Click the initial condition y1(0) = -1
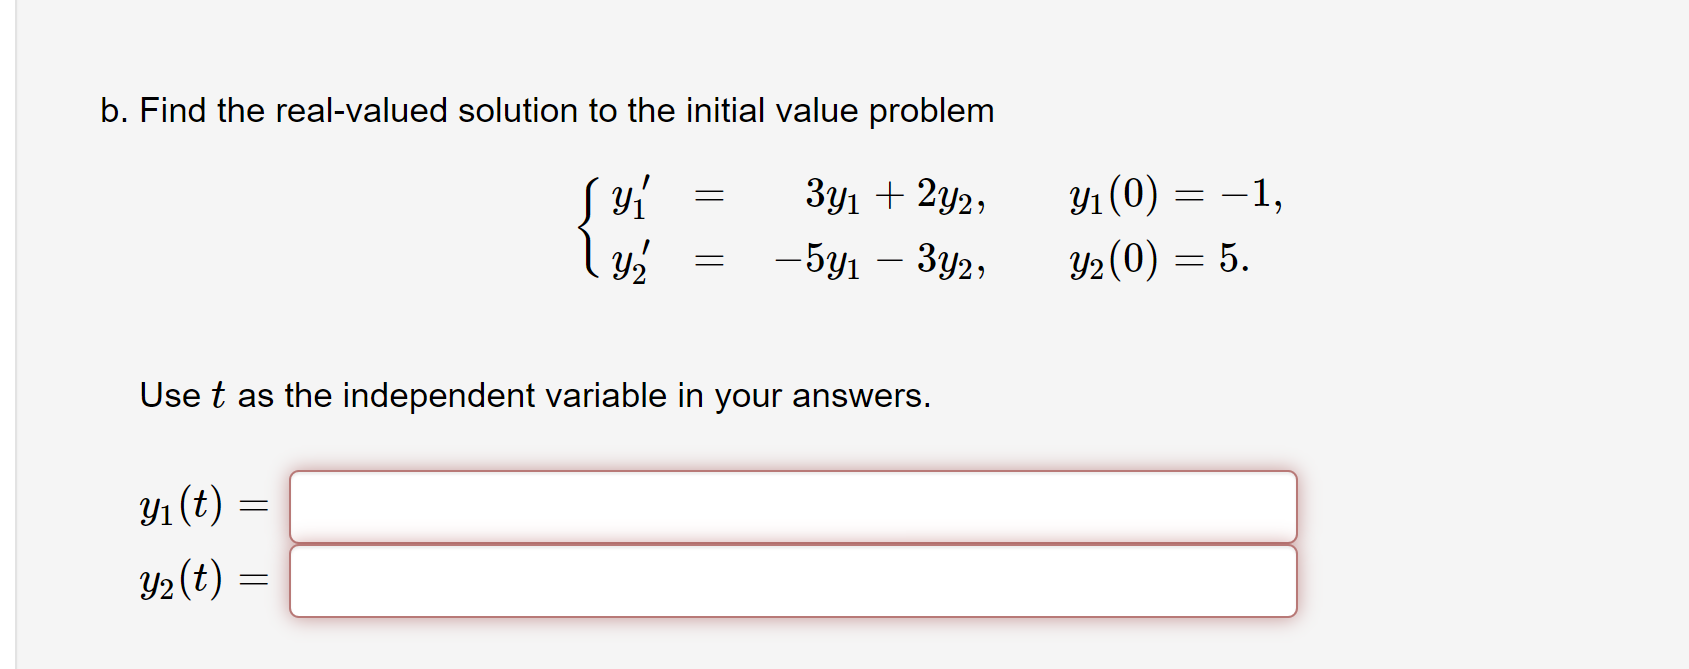The width and height of the screenshot is (1689, 669). coord(1172,196)
